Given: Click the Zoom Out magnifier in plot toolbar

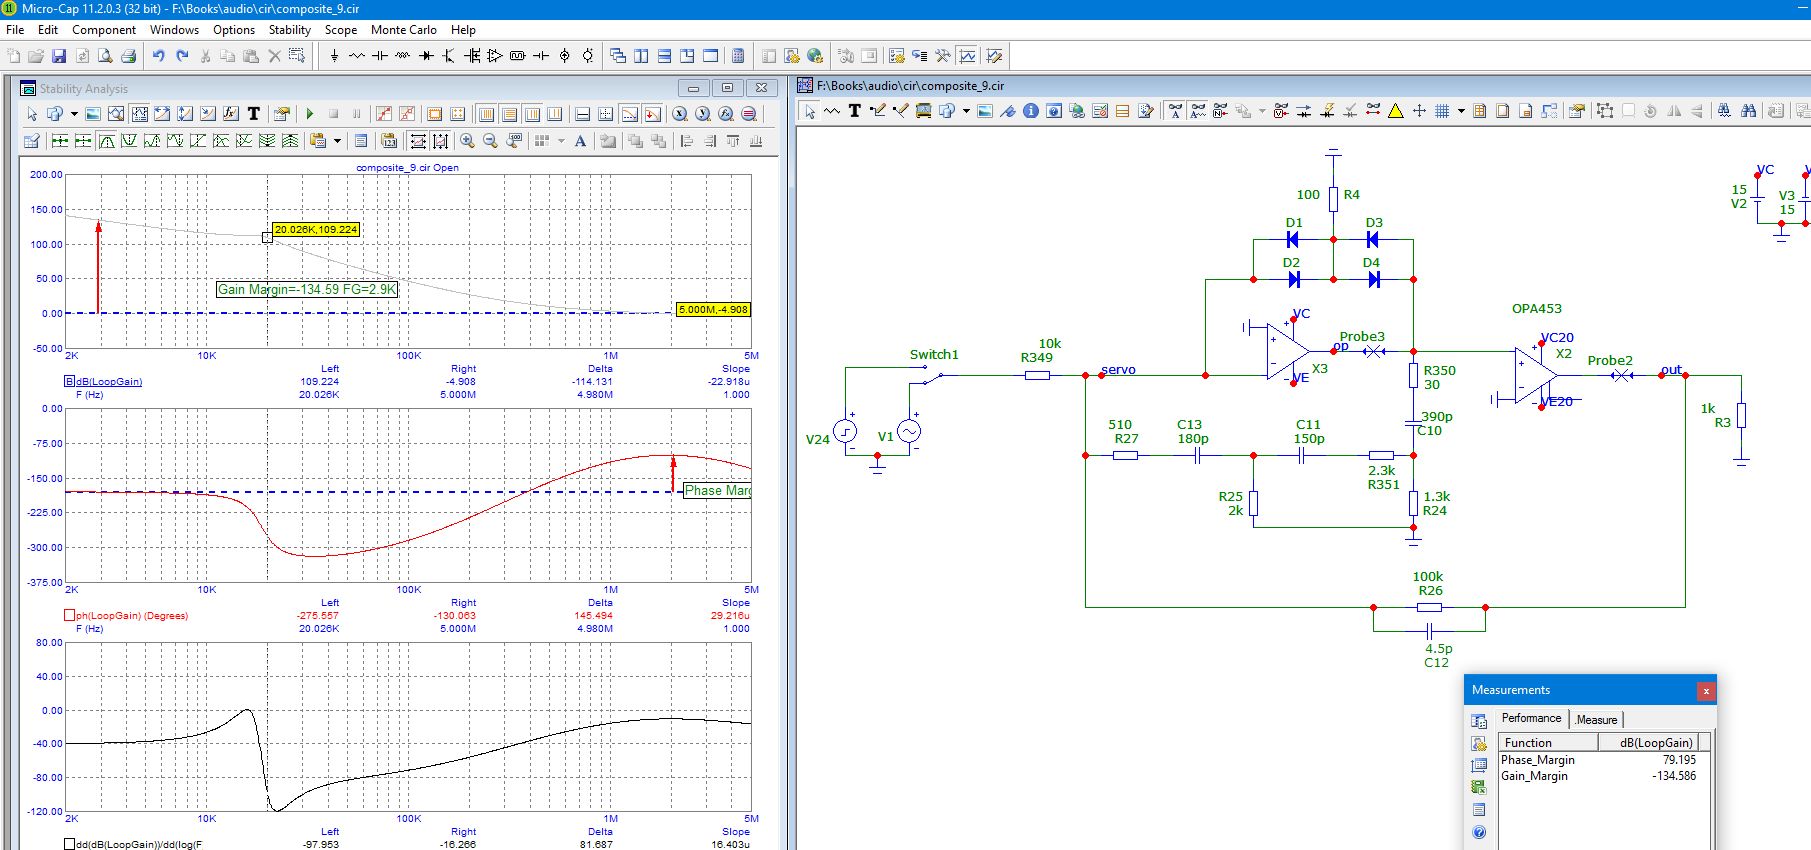Looking at the screenshot, I should coord(490,141).
